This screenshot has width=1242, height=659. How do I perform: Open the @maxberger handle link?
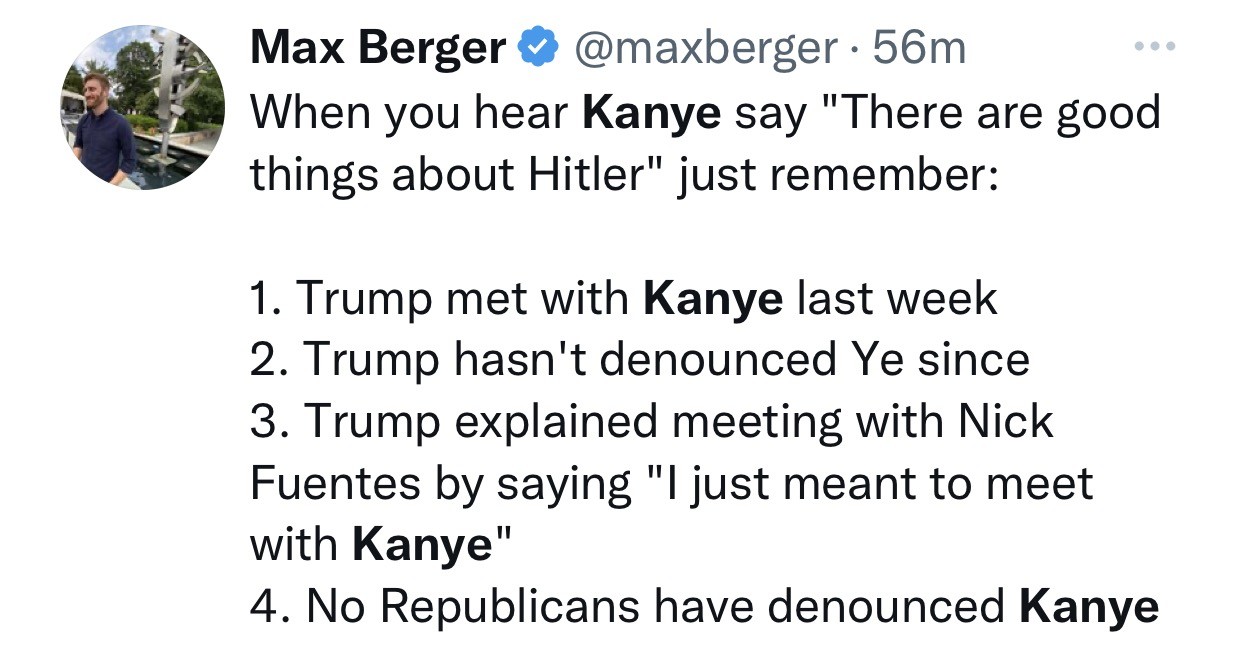(705, 48)
